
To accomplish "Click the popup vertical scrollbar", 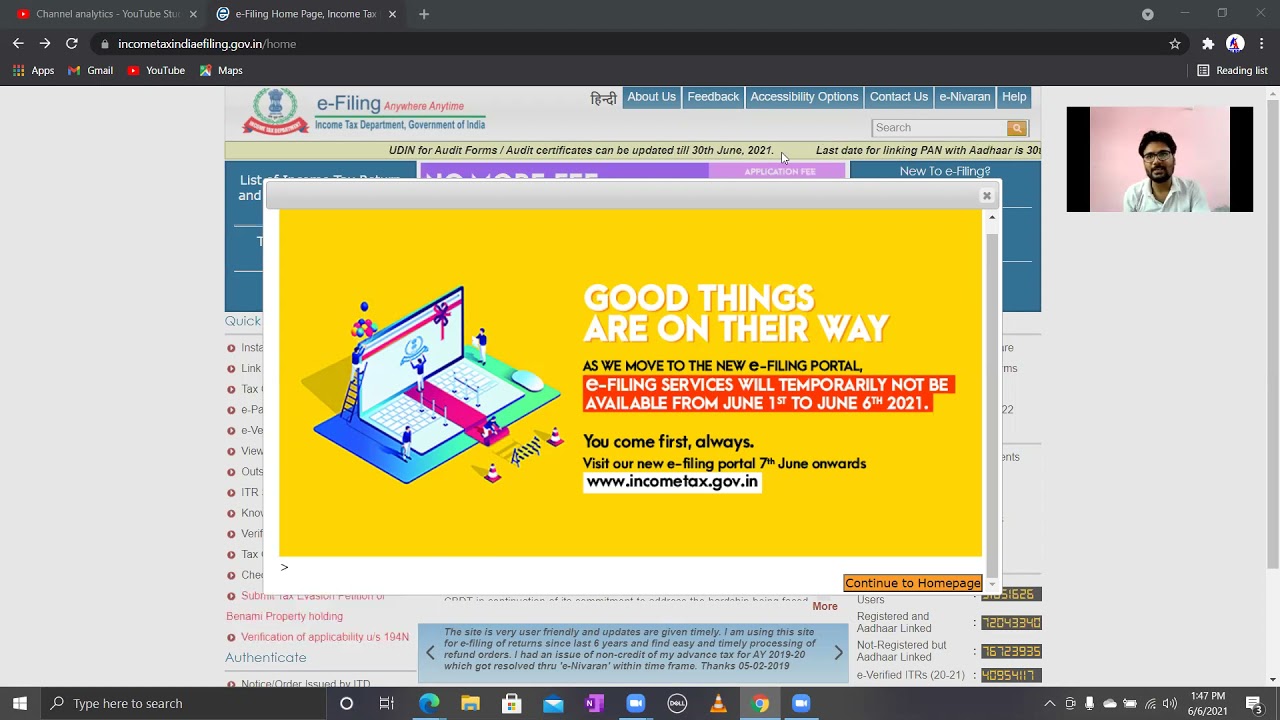I will (x=992, y=405).
